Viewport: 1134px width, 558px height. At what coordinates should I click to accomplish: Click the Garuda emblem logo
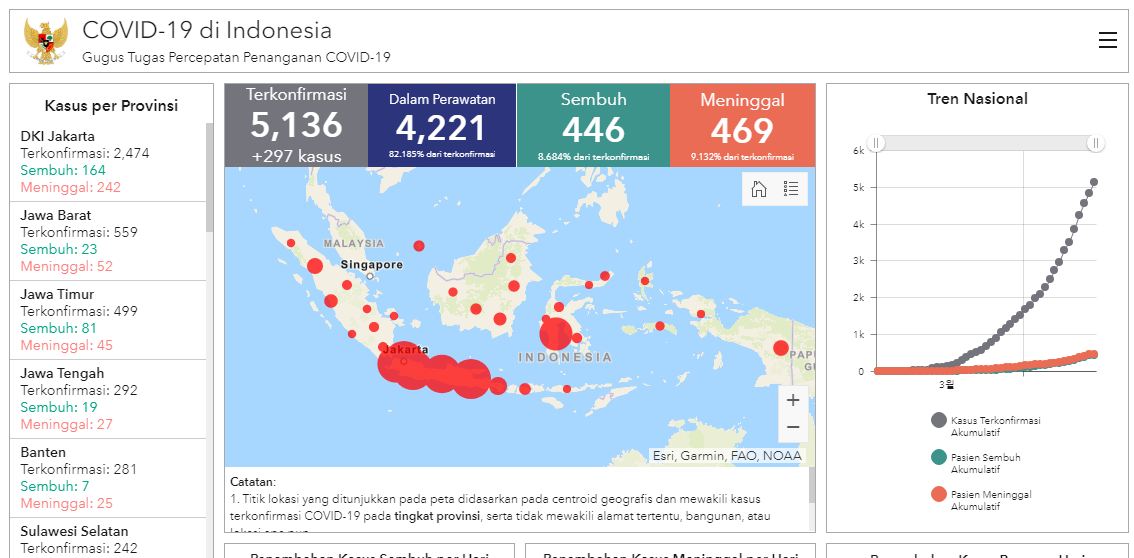pyautogui.click(x=46, y=42)
